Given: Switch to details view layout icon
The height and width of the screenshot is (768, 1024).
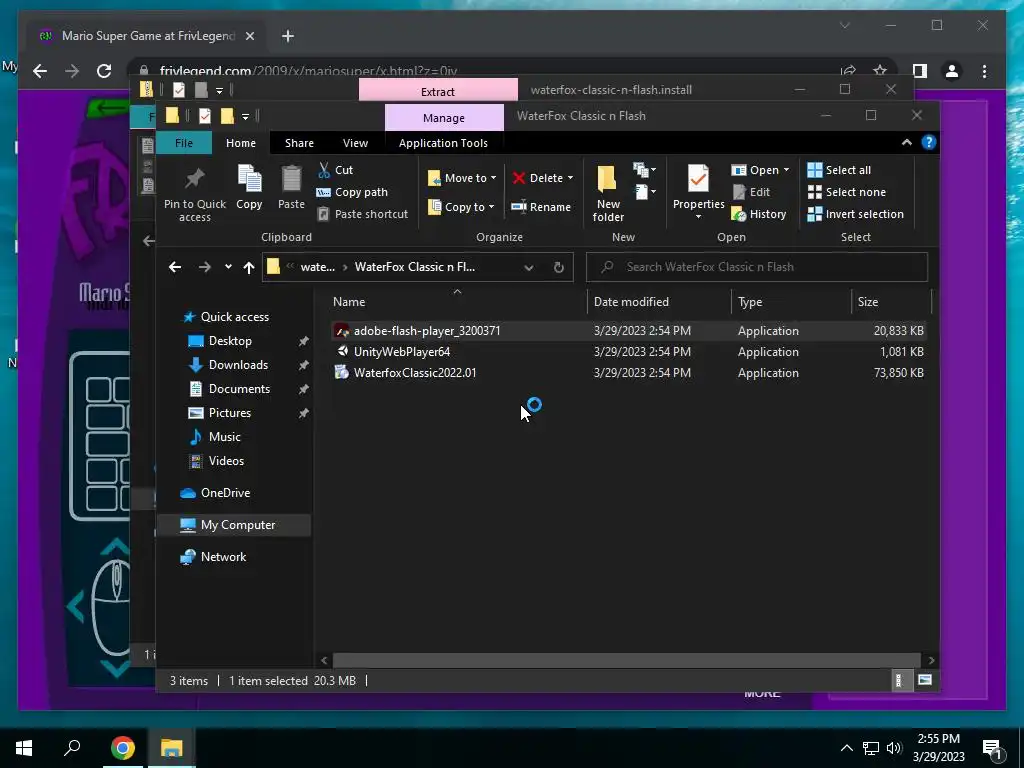Looking at the screenshot, I should click(x=899, y=680).
